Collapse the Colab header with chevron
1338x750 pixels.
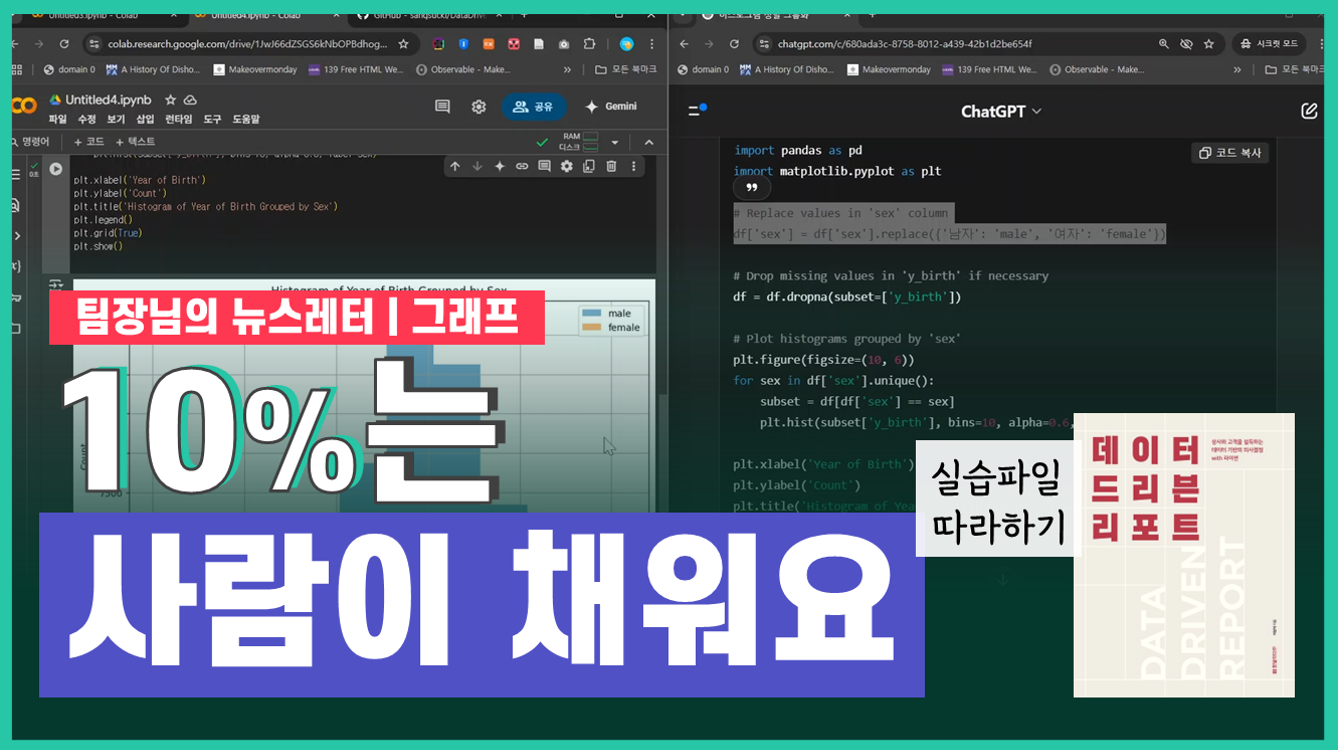(x=648, y=142)
